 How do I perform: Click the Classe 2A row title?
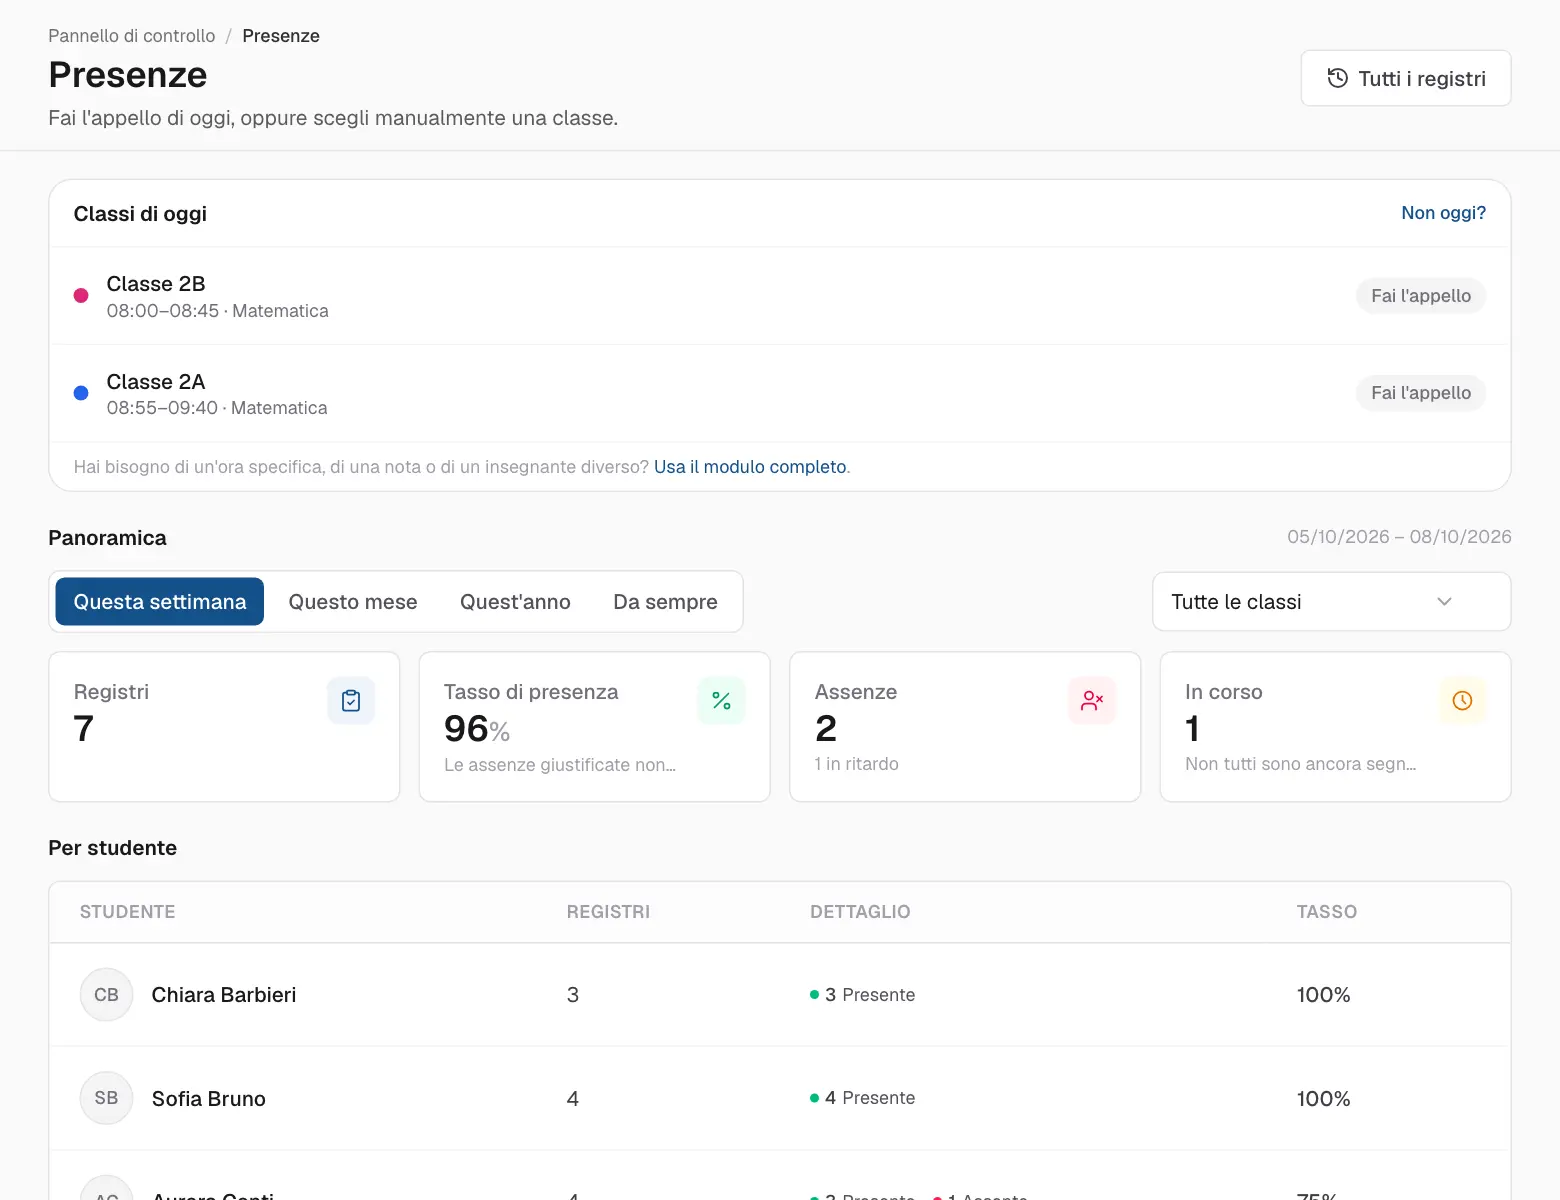point(156,382)
